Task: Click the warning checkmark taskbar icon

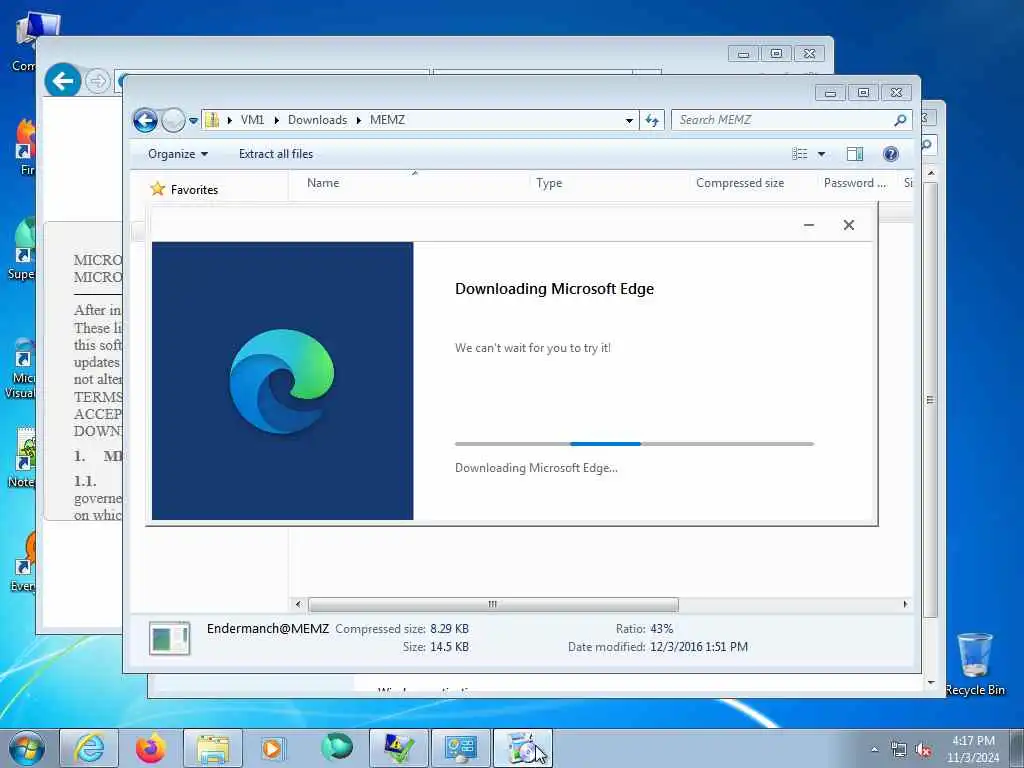Action: pyautogui.click(x=398, y=748)
